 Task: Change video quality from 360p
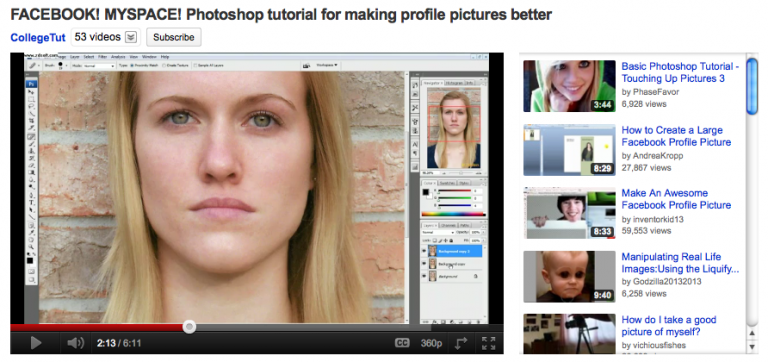click(431, 343)
